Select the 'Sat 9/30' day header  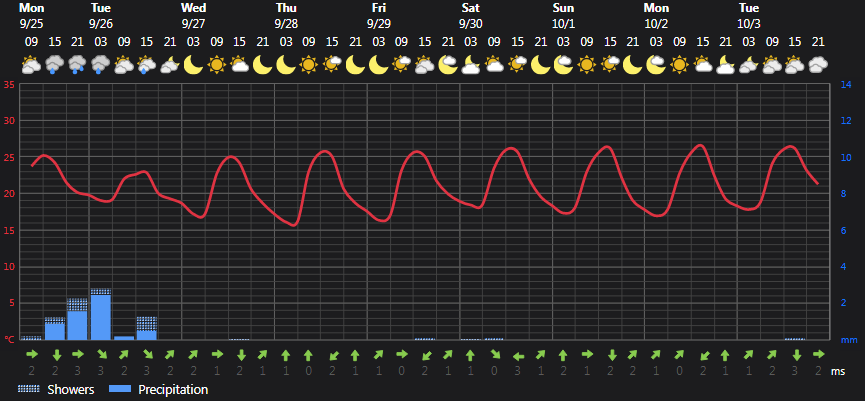[471, 16]
